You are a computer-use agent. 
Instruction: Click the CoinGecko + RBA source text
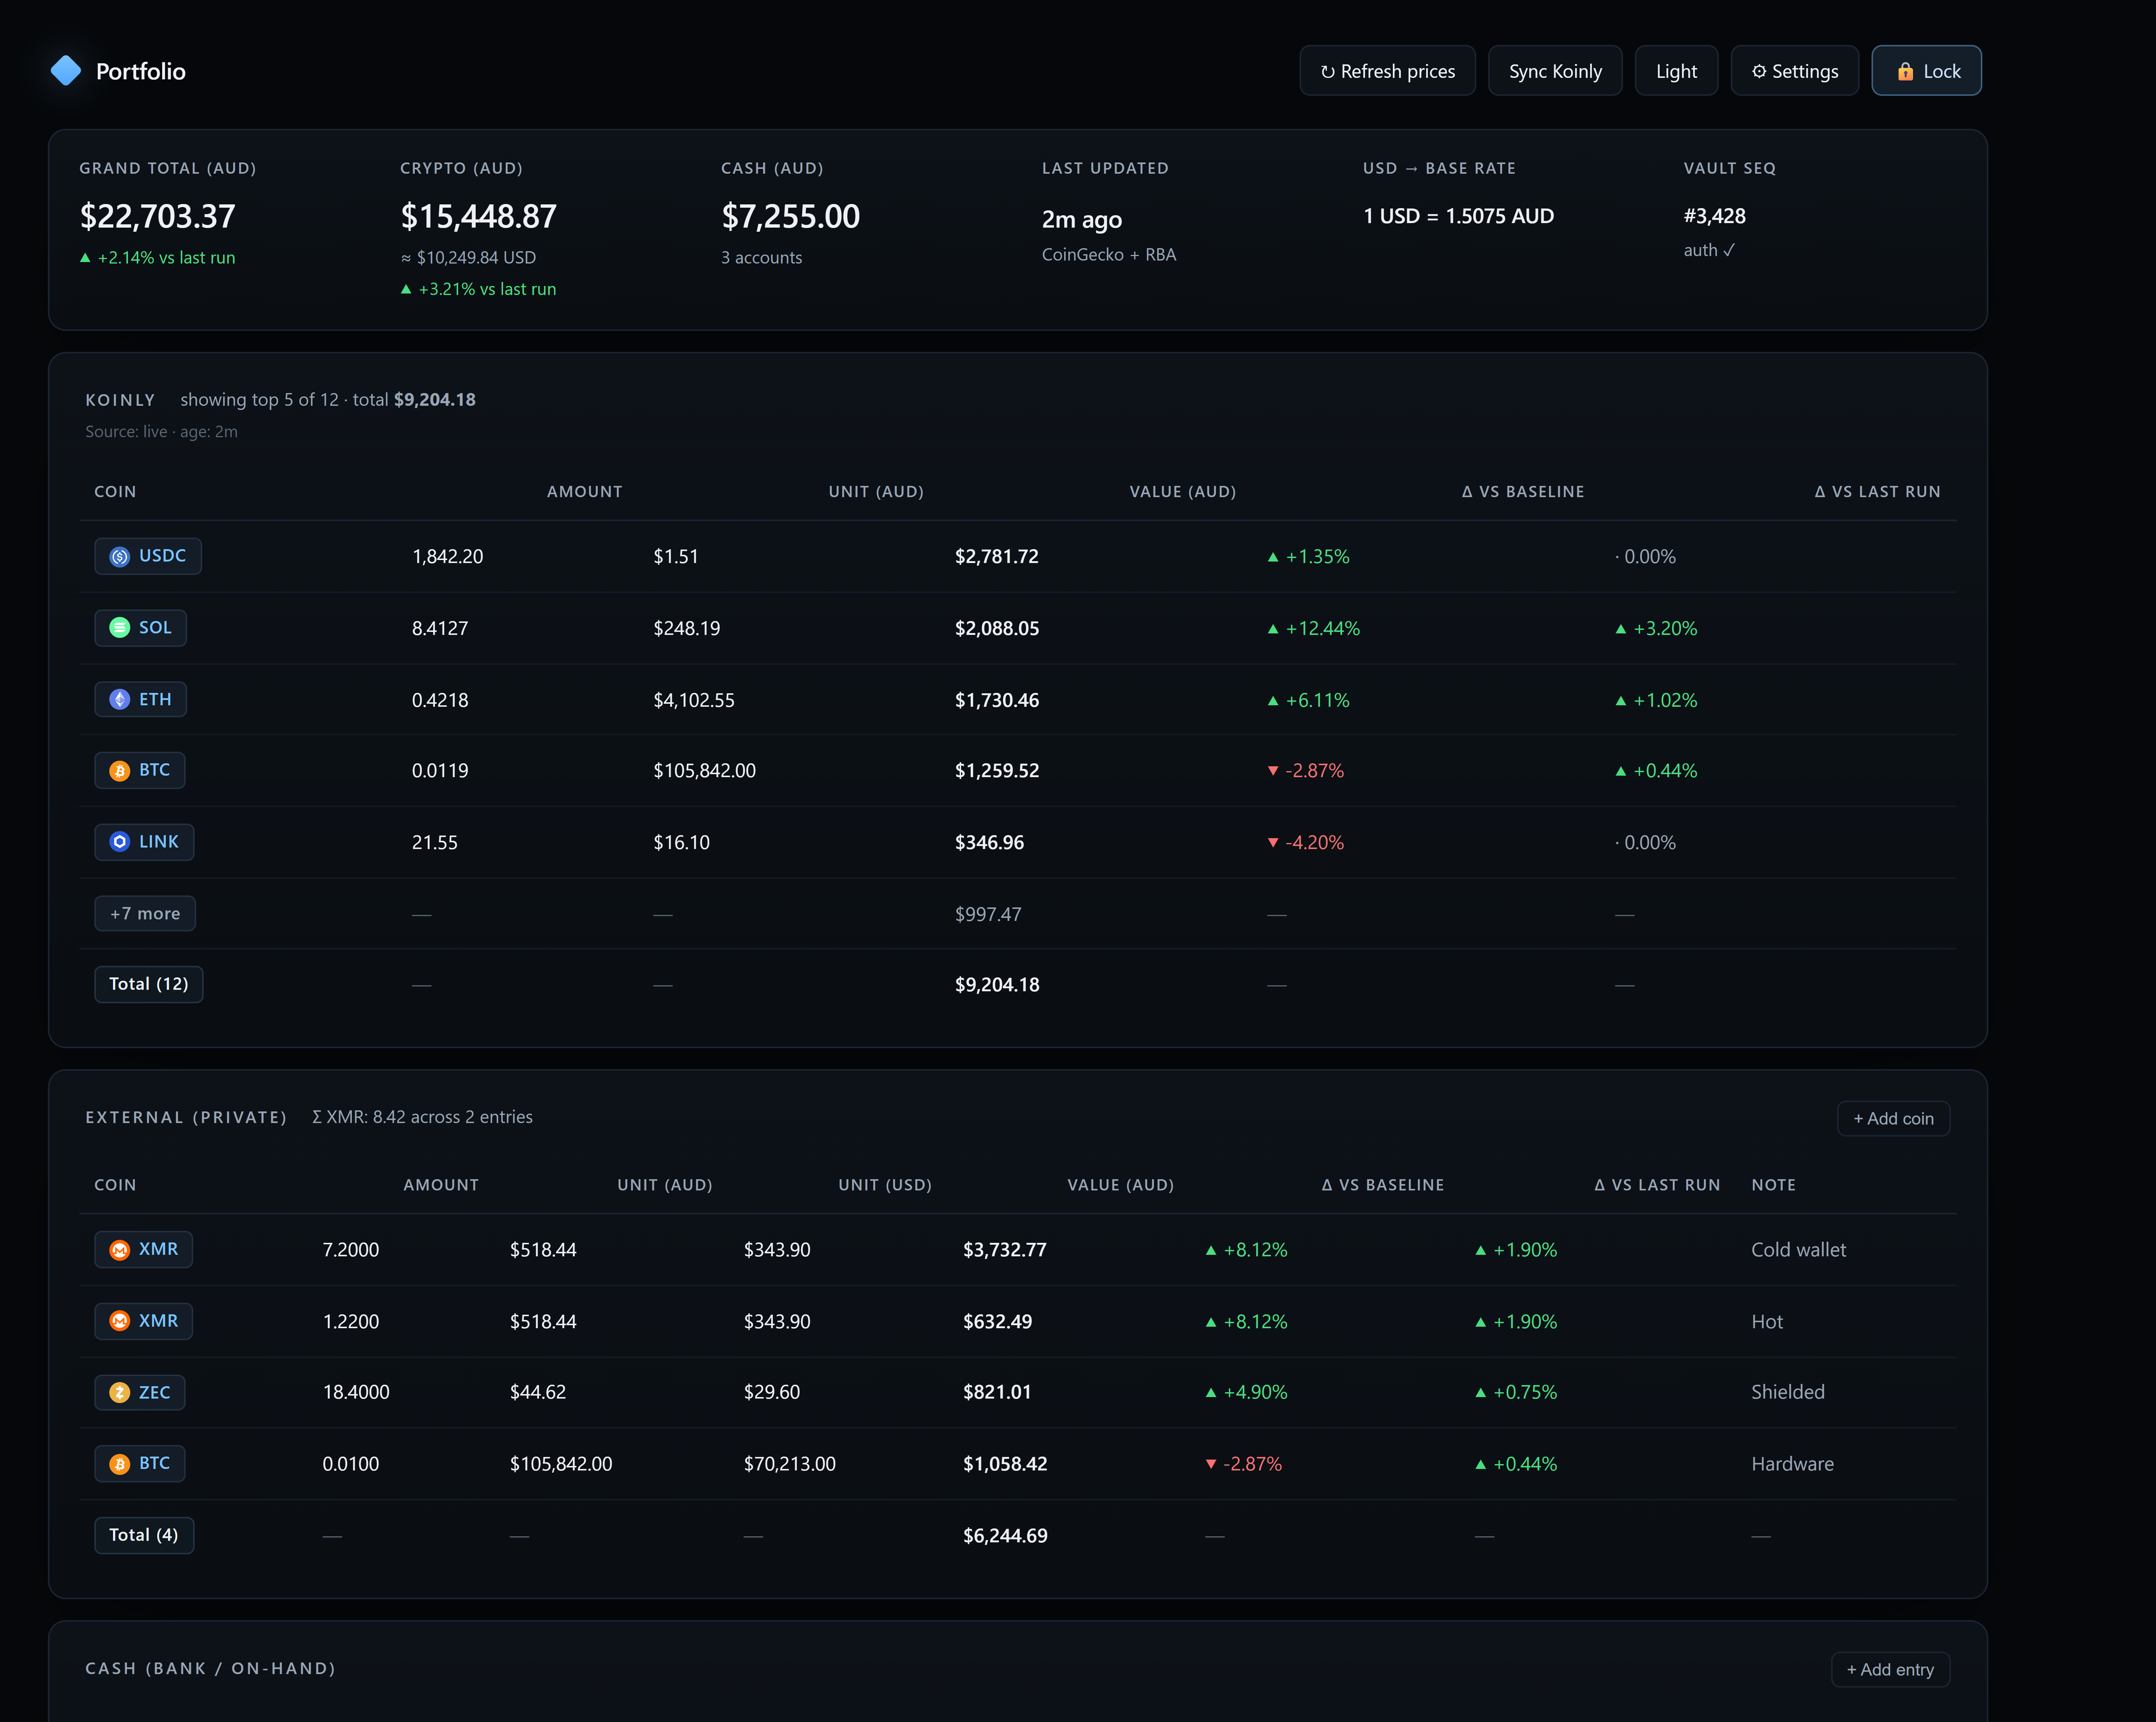1109,255
